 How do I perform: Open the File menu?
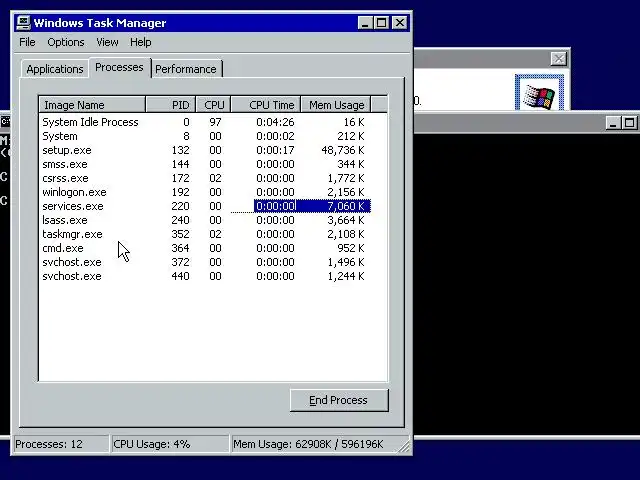[27, 42]
